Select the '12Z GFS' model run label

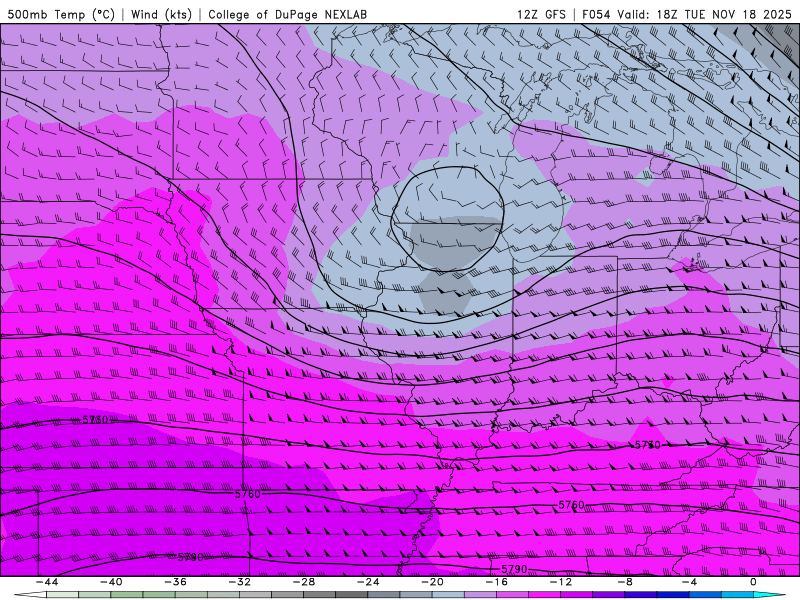coord(541,14)
